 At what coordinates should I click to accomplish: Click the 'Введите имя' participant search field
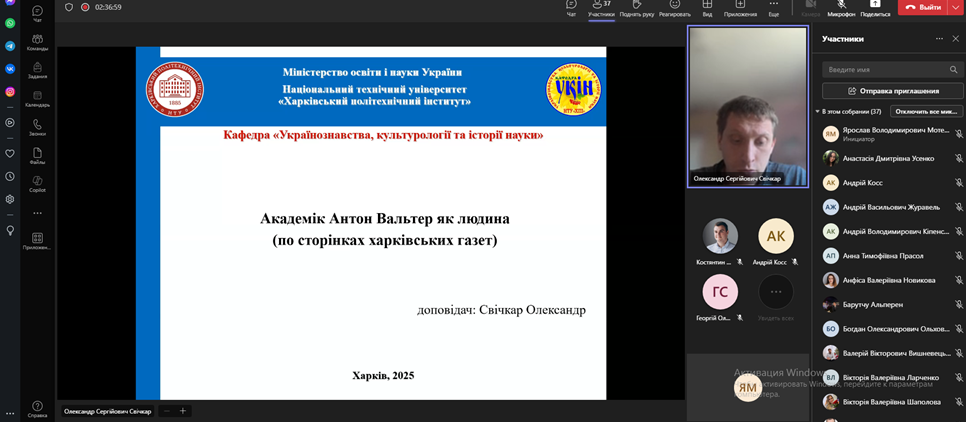(885, 70)
